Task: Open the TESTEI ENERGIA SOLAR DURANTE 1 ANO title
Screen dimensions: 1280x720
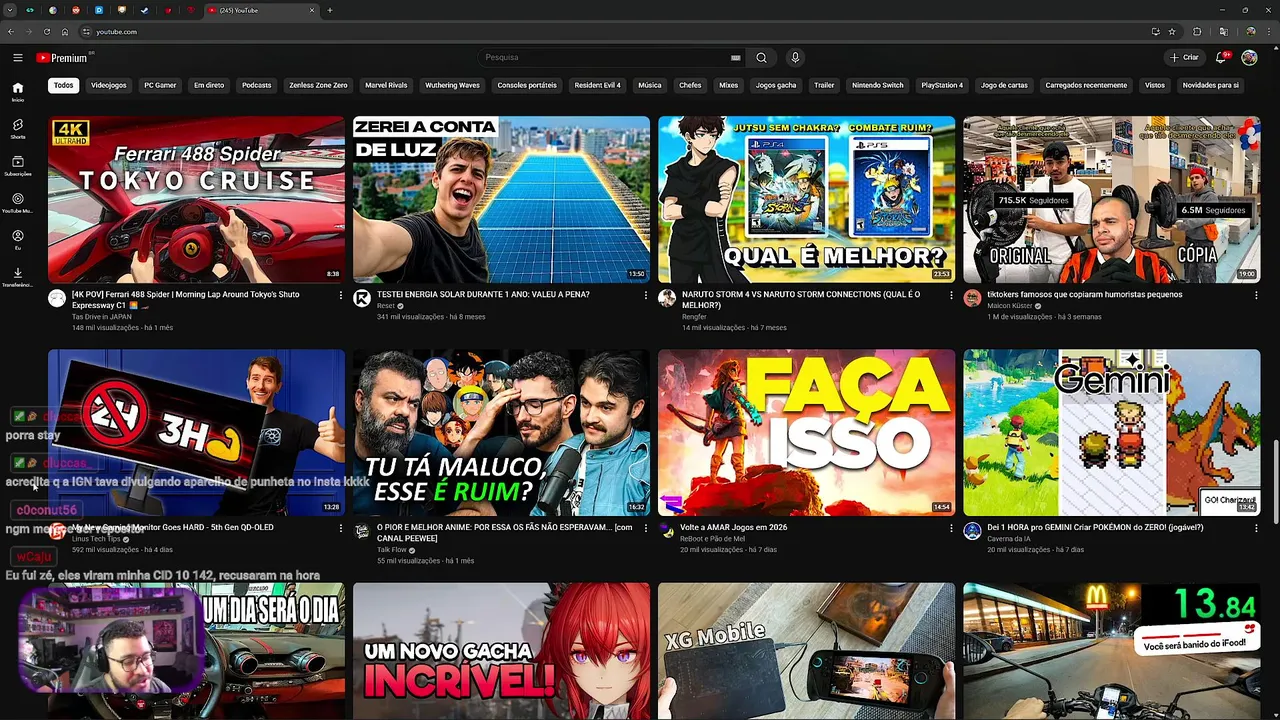Action: [x=483, y=295]
